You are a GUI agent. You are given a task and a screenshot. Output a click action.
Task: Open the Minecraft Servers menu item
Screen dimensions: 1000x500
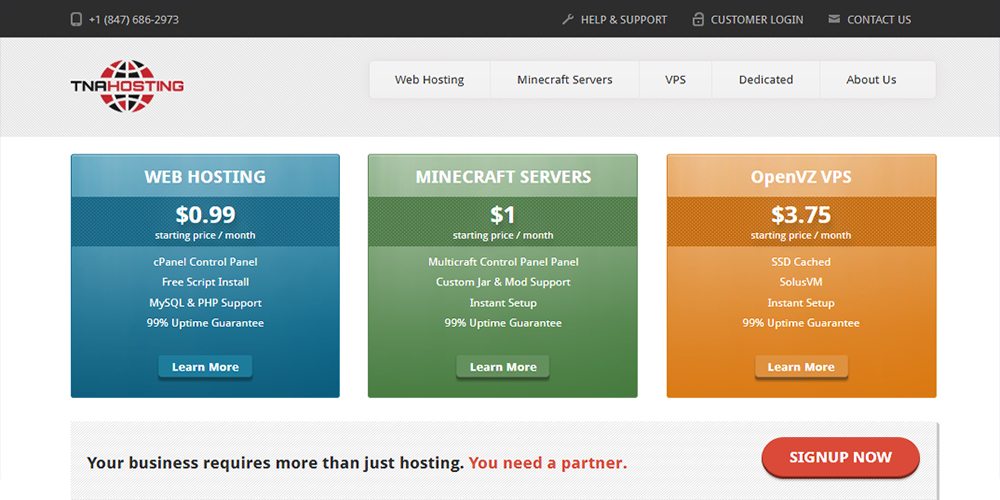click(x=564, y=80)
